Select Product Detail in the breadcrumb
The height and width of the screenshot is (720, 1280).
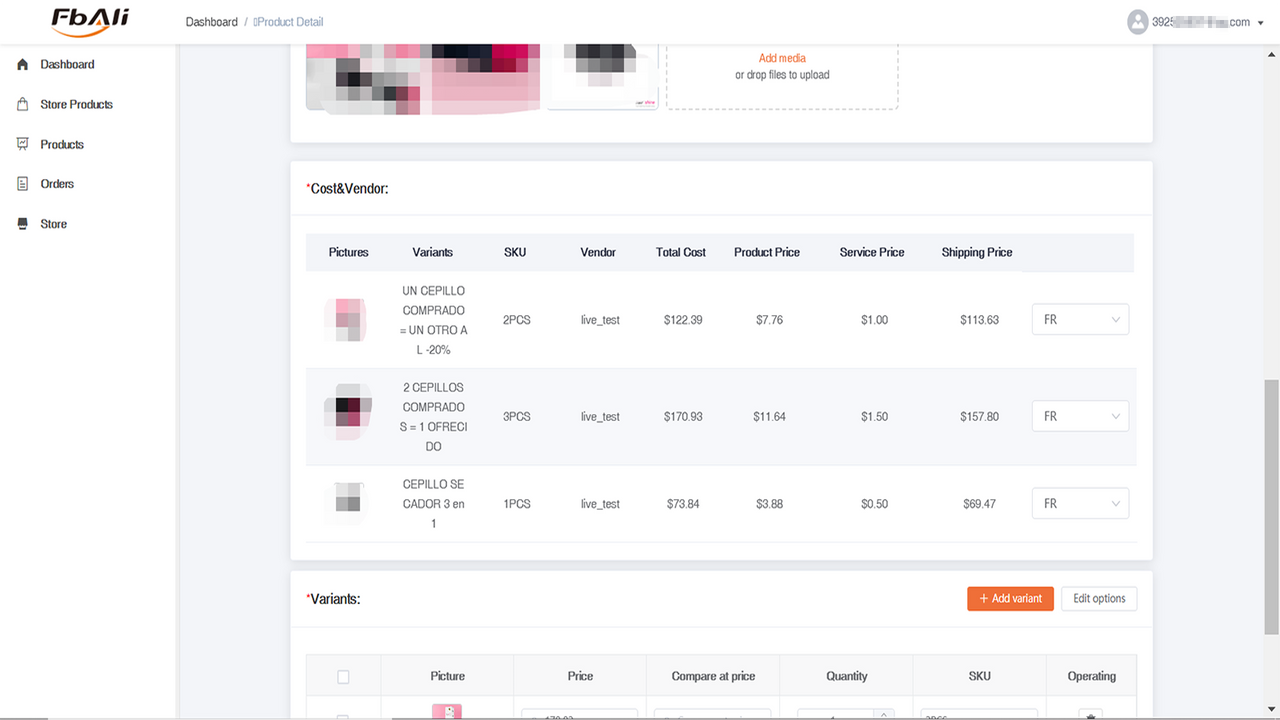click(290, 21)
